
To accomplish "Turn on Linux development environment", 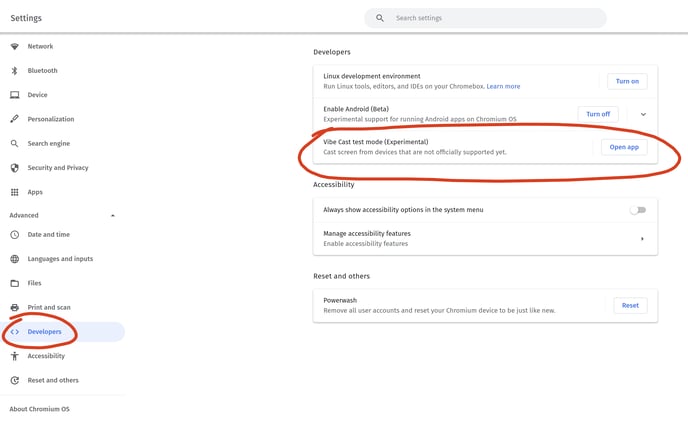I will pos(627,81).
